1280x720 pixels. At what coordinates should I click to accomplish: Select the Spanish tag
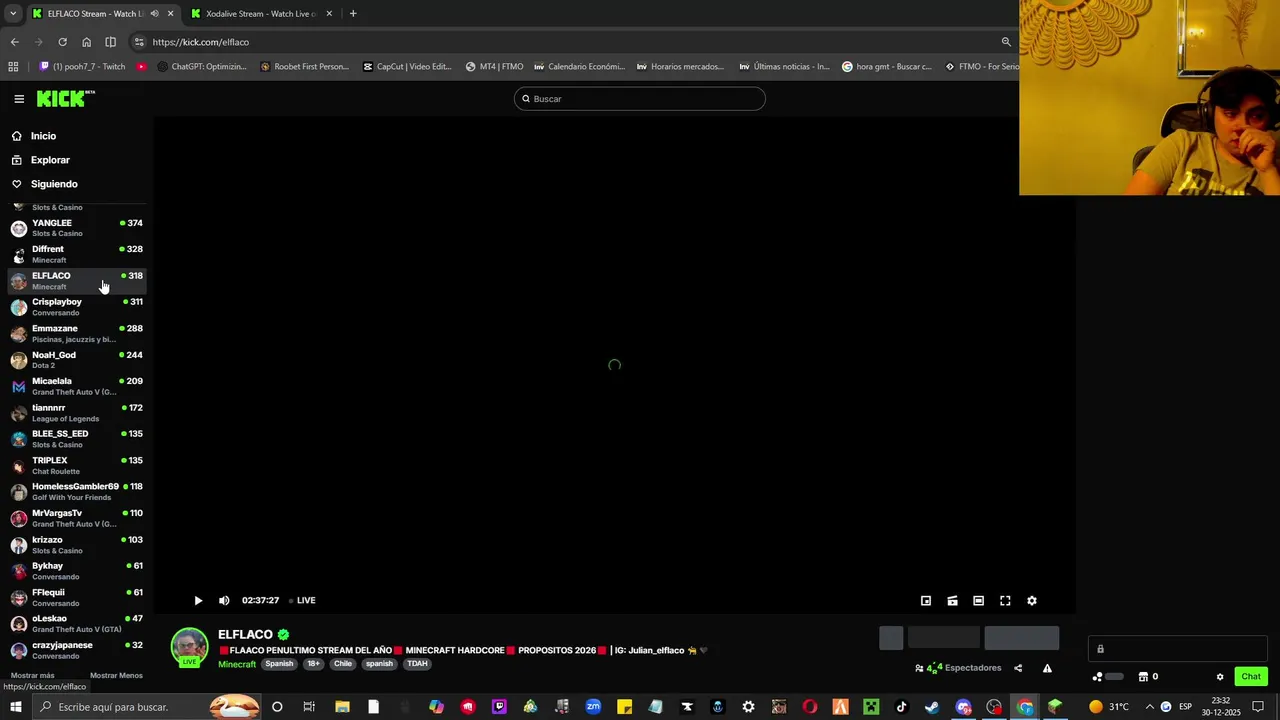click(279, 664)
